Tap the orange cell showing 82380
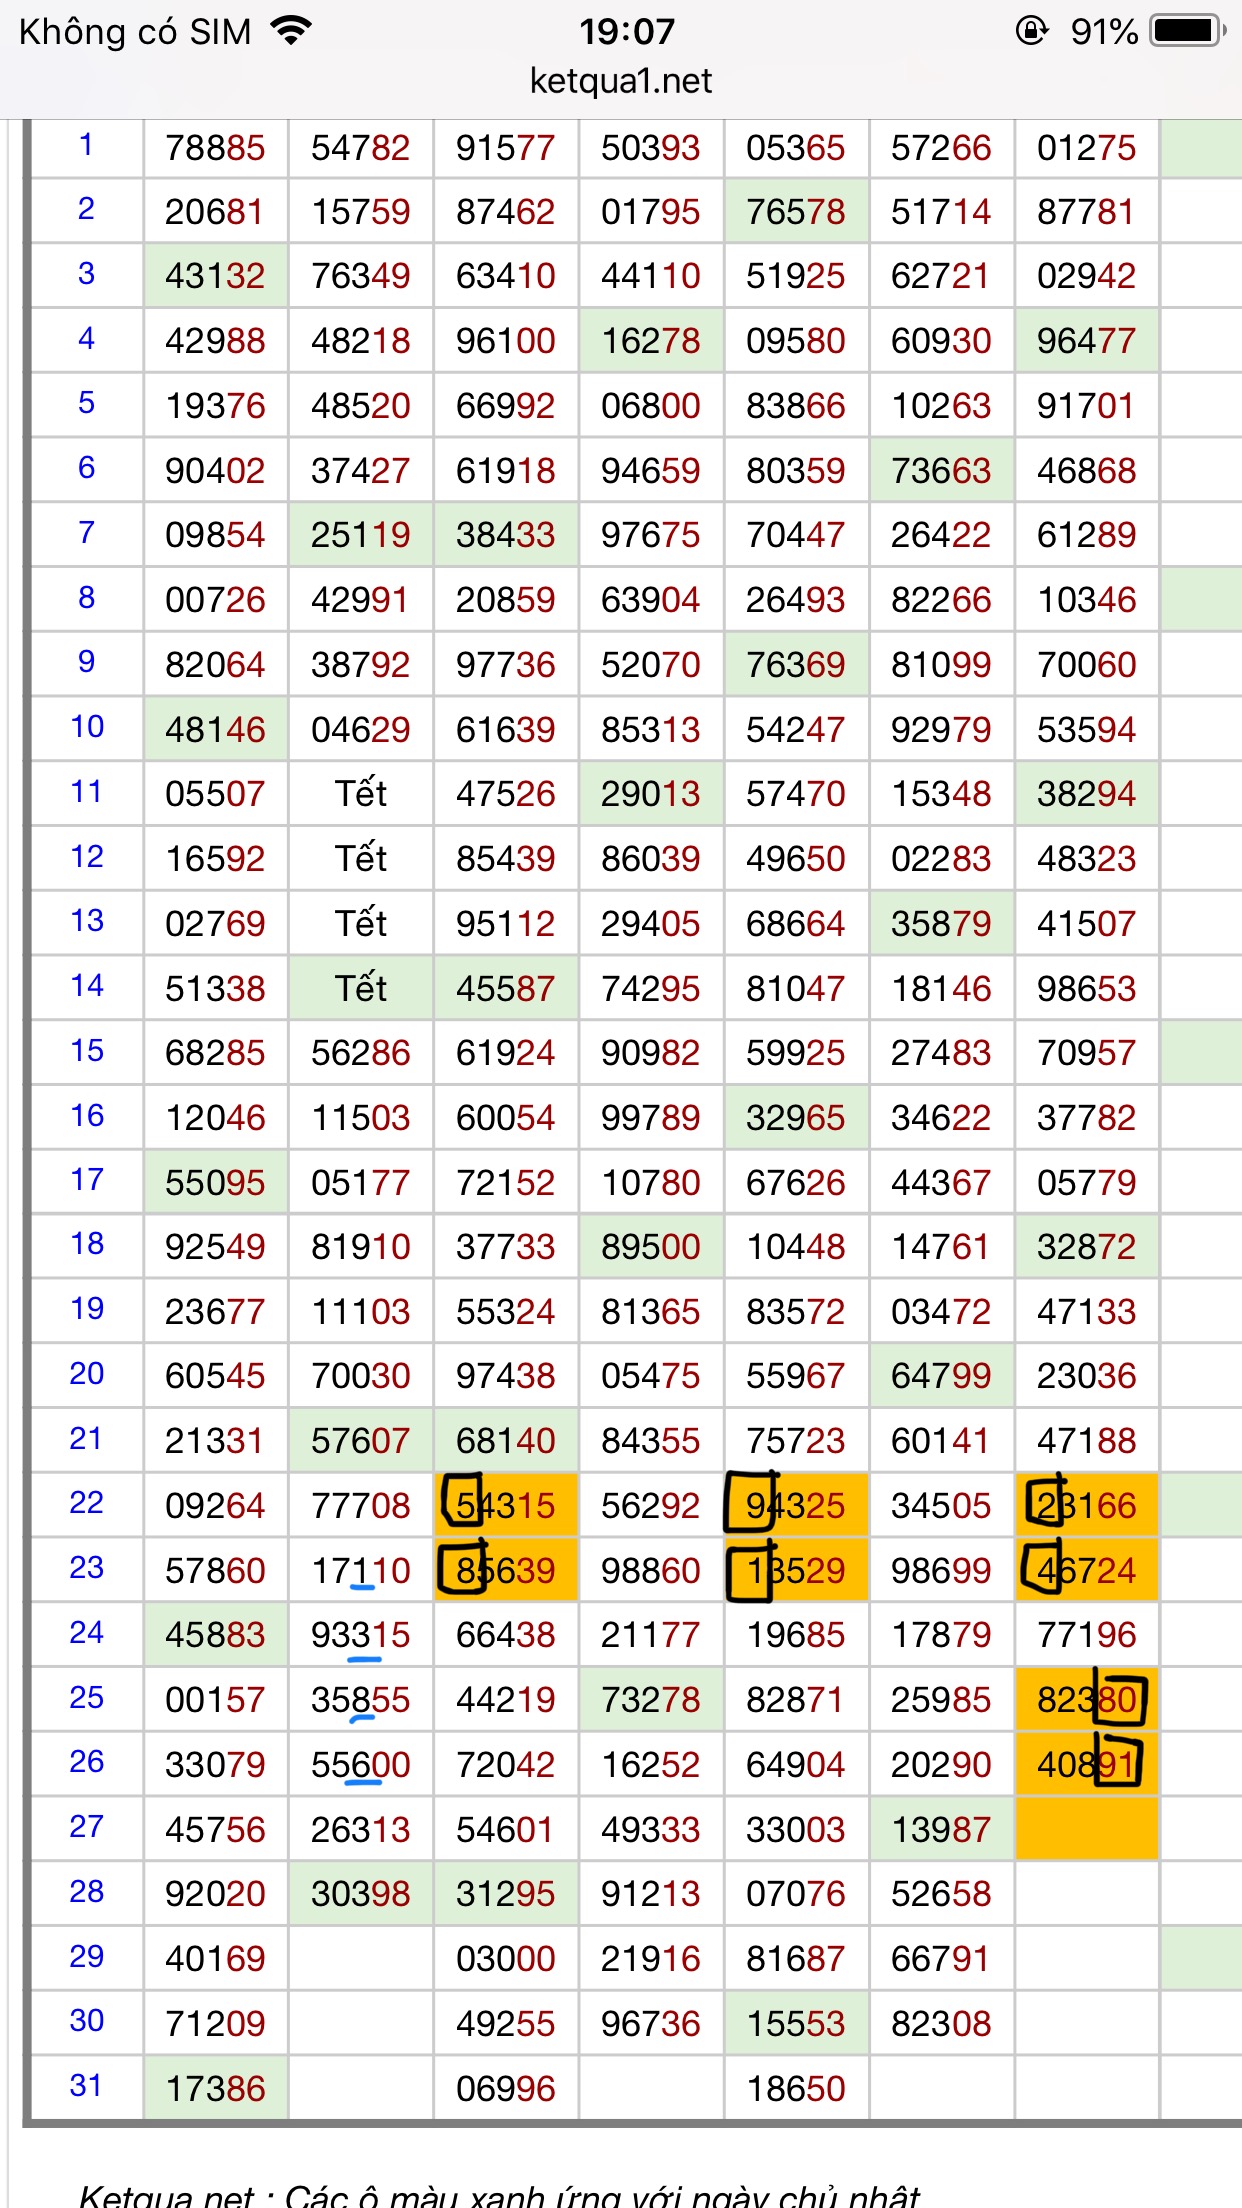The width and height of the screenshot is (1242, 2208). pyautogui.click(x=1087, y=1699)
